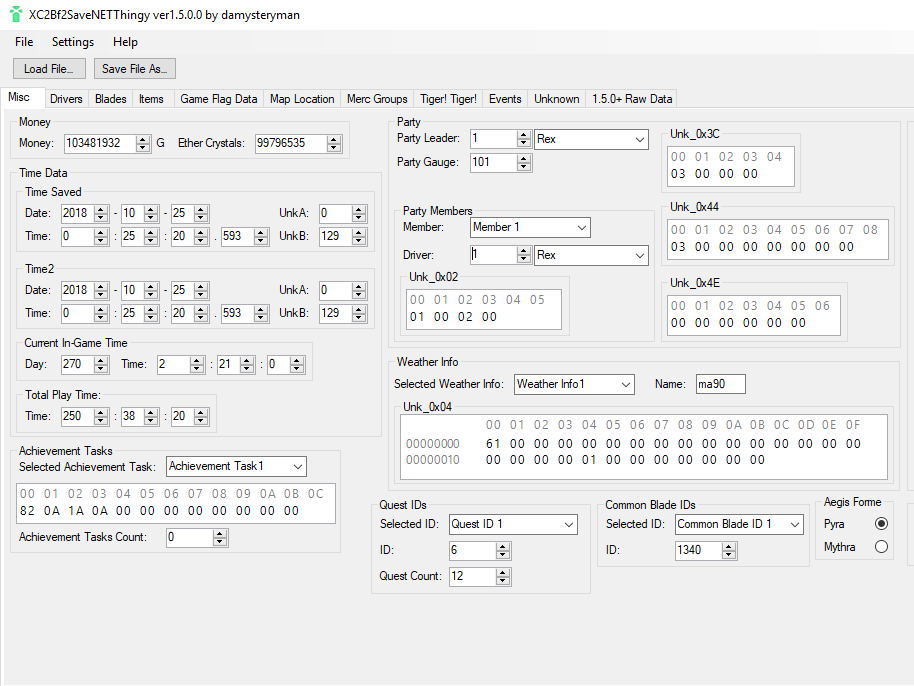Select the Mythra Aegis form
Viewport: 914px width, 686px height.
881,547
